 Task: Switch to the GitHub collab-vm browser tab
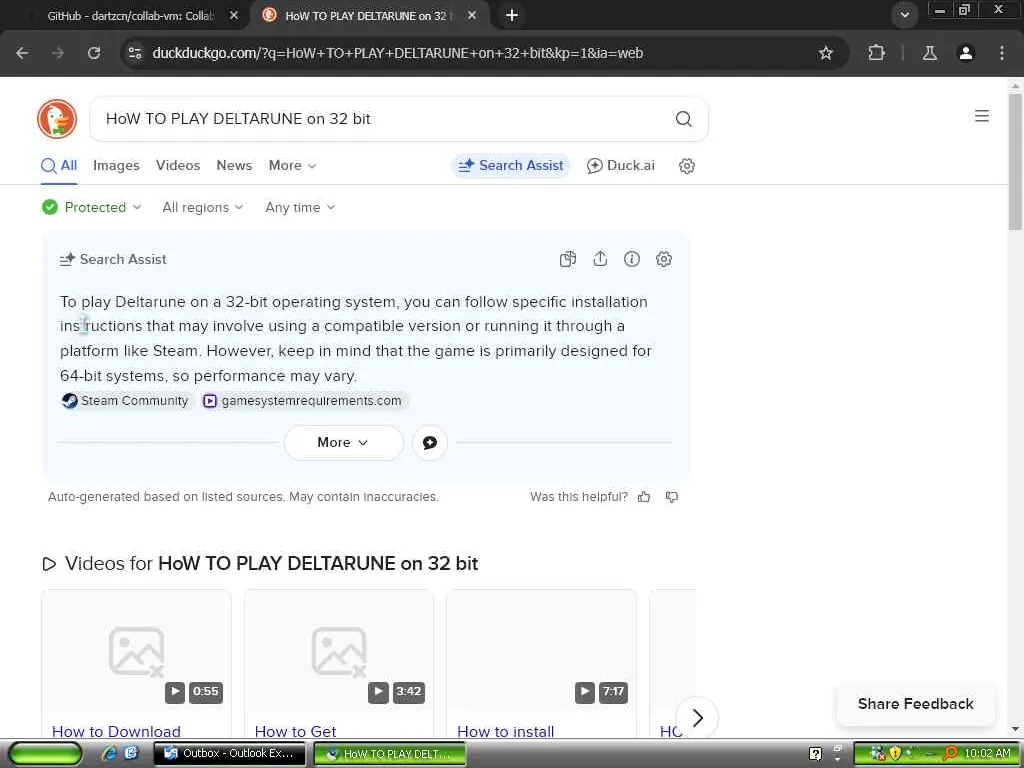point(130,16)
